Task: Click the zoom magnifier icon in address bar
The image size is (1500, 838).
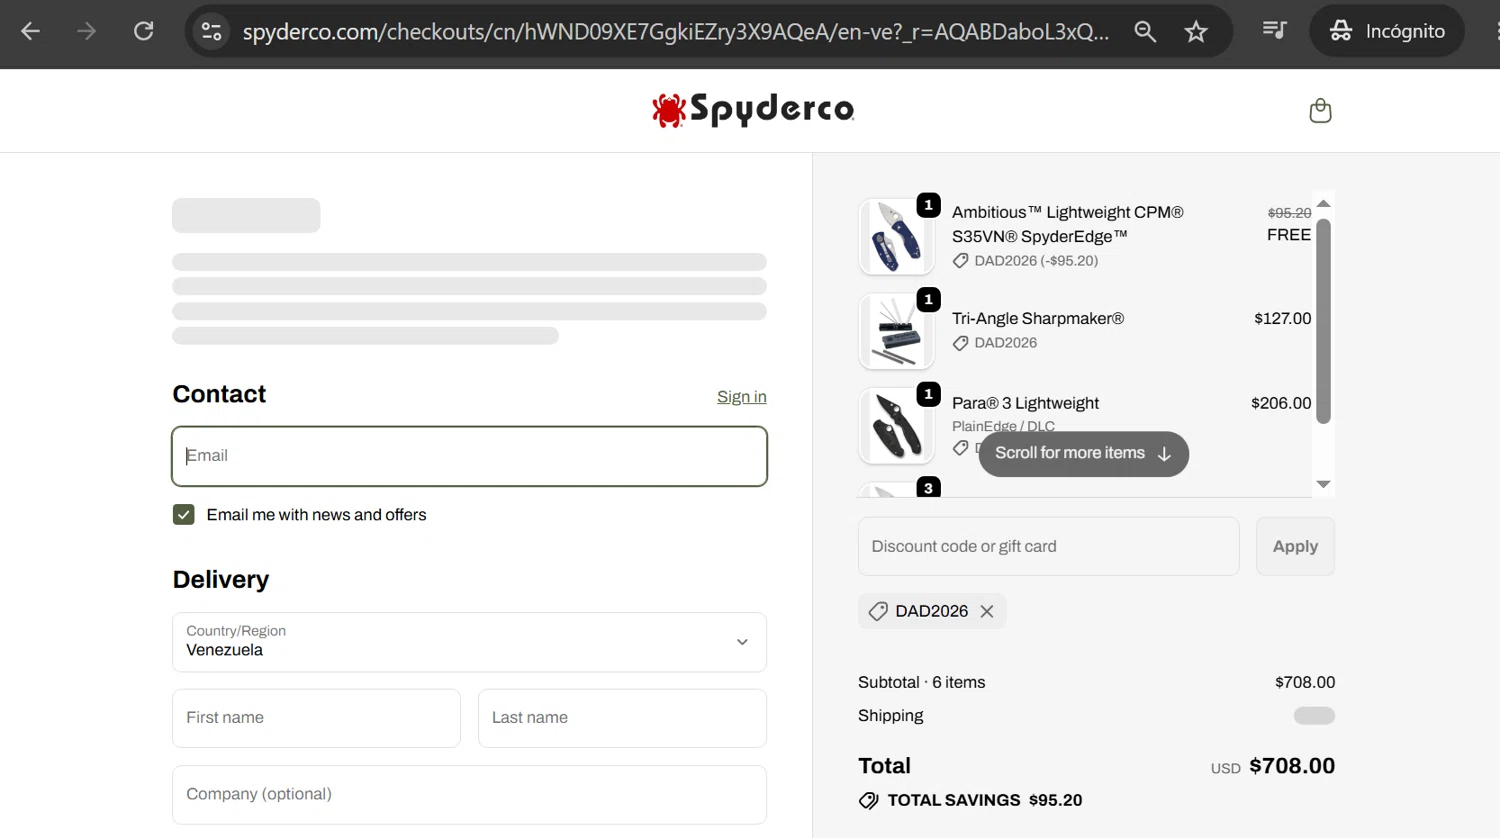Action: pos(1145,31)
